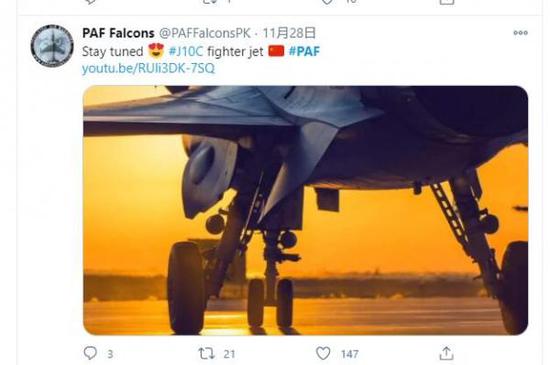Screen dimensions: 550x365
Task: Share the previous tweet above
Action: click(447, 2)
